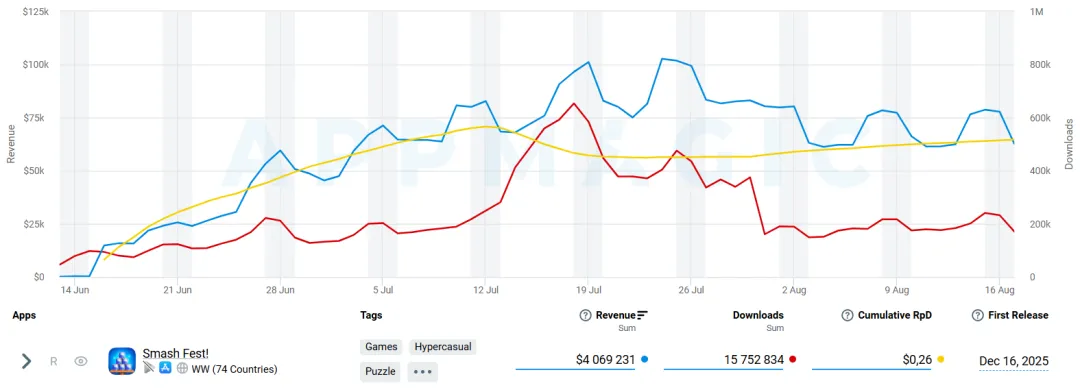Image resolution: width=1080 pixels, height=392 pixels.
Task: Click the globe icon beside WW countries
Action: [x=183, y=369]
